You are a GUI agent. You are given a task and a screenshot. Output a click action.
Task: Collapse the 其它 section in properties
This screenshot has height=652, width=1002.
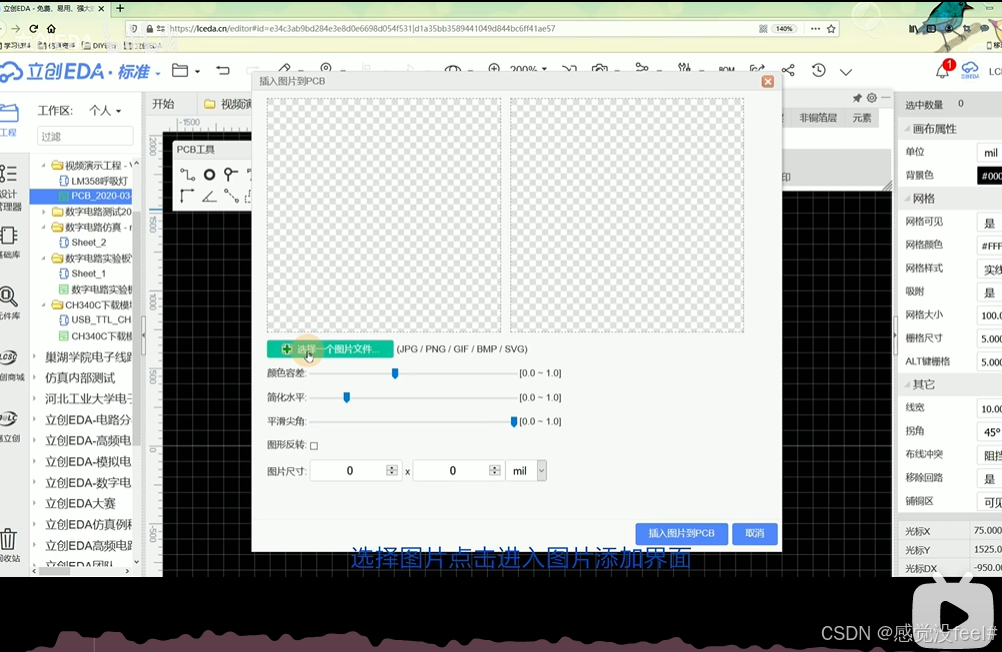pos(907,384)
